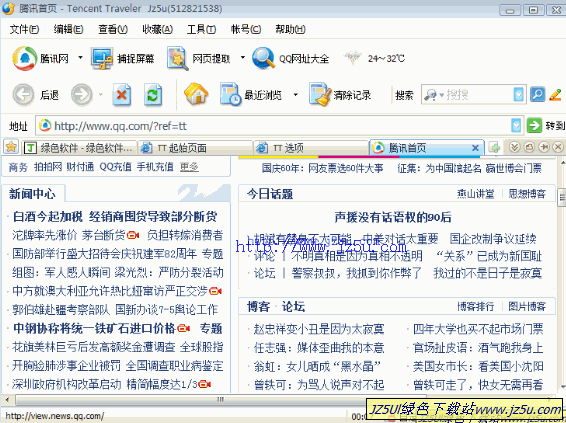
Task: Click the restore closed tab icon
Action: point(529,147)
